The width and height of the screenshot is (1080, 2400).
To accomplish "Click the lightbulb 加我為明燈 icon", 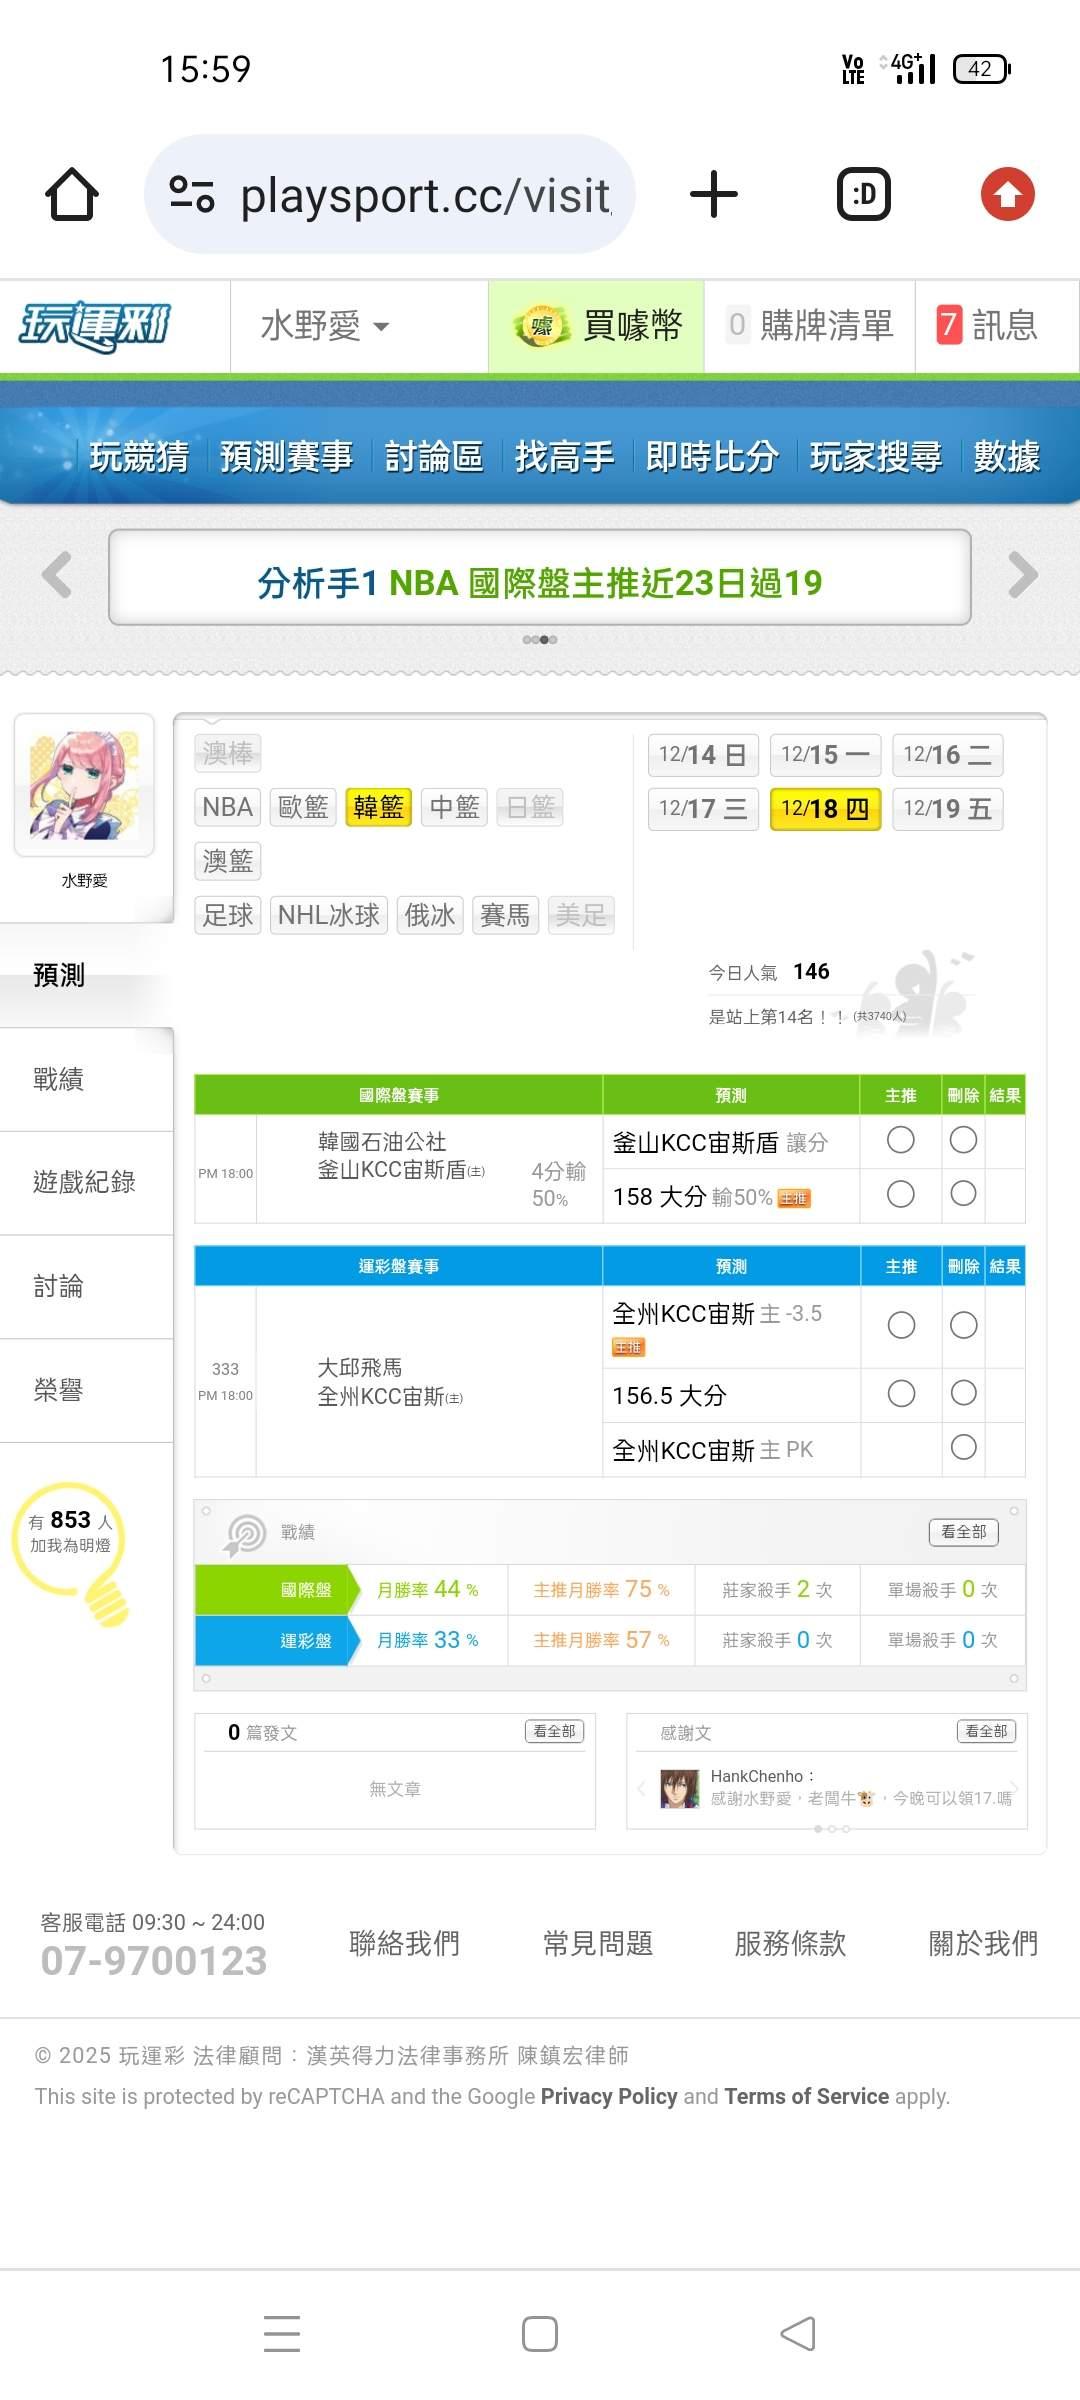I will [x=72, y=1550].
